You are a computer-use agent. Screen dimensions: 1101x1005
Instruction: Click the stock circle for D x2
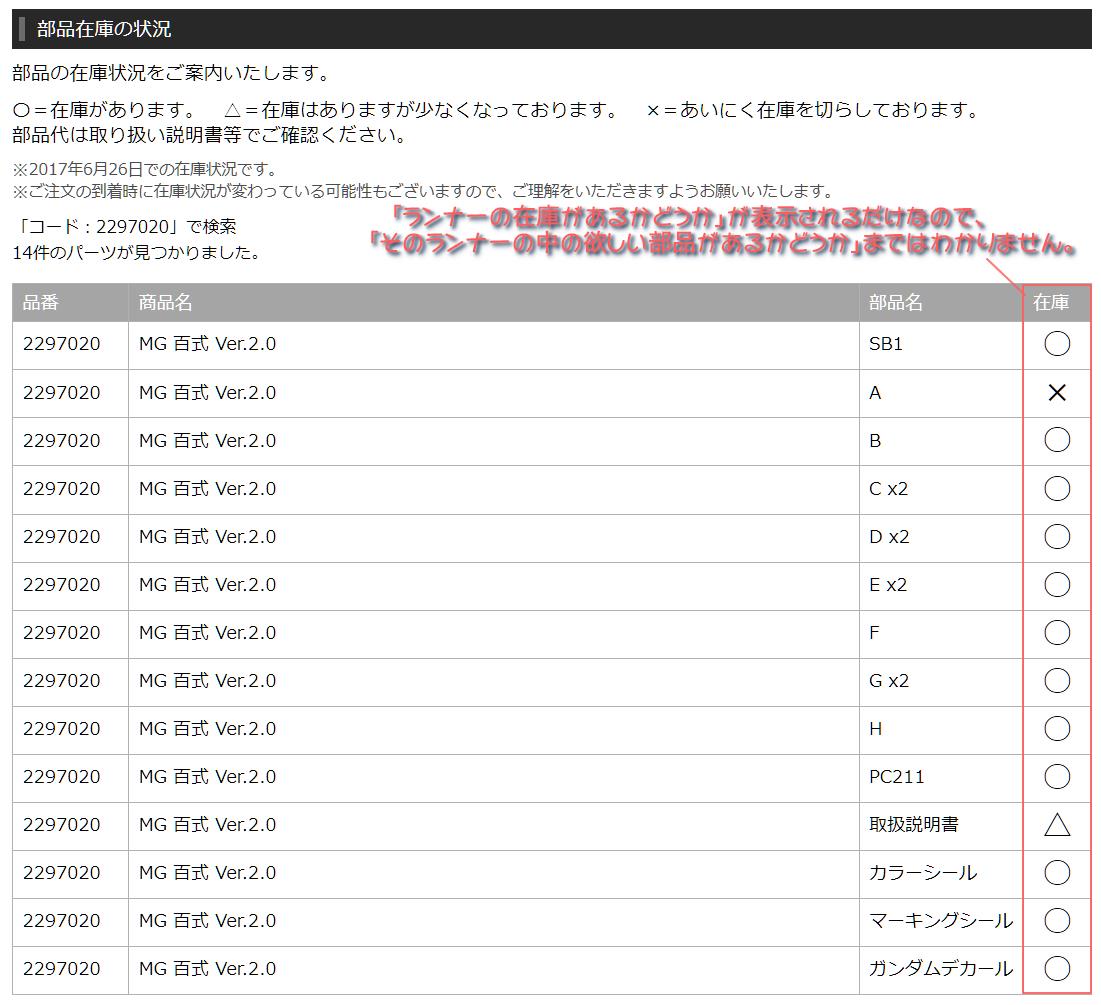(1057, 537)
